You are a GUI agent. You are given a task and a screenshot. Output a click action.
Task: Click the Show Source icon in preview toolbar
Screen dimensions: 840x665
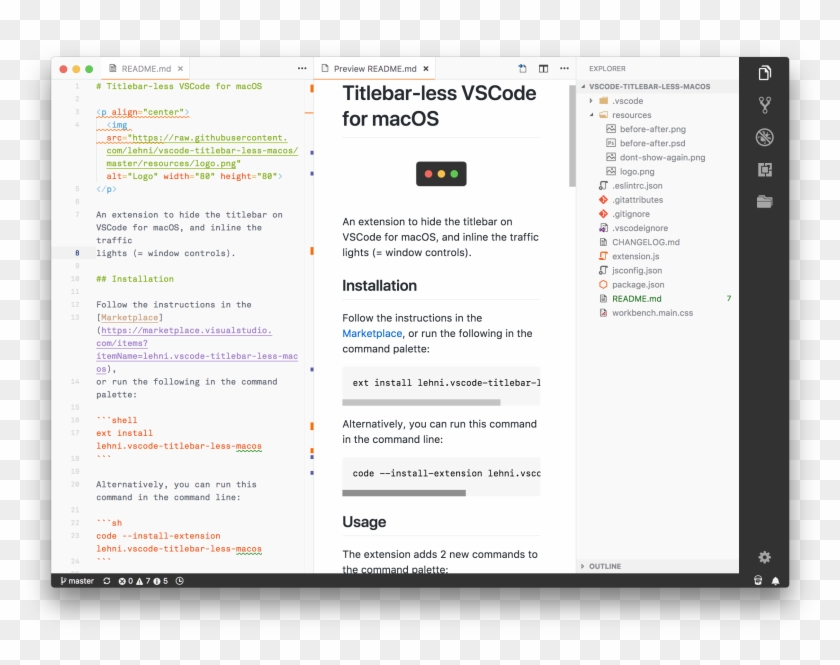pos(522,68)
